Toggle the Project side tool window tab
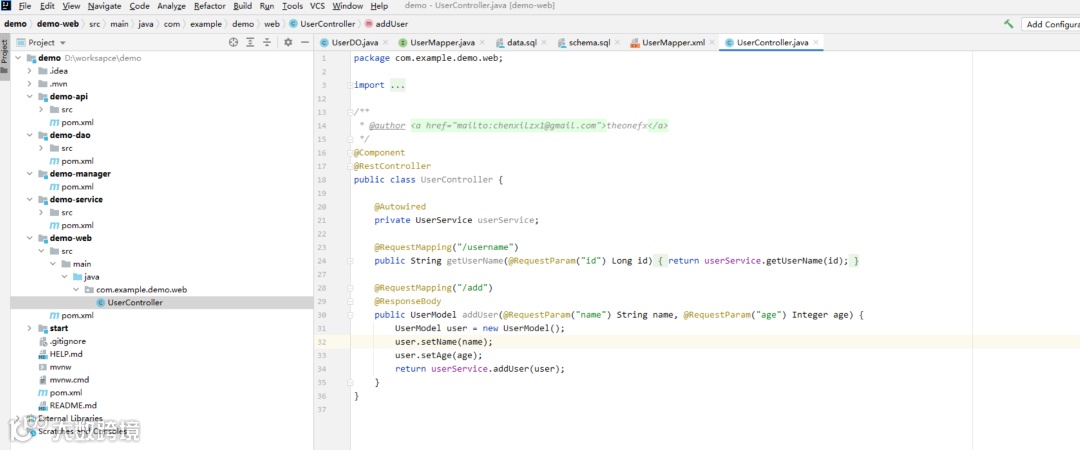 5,59
